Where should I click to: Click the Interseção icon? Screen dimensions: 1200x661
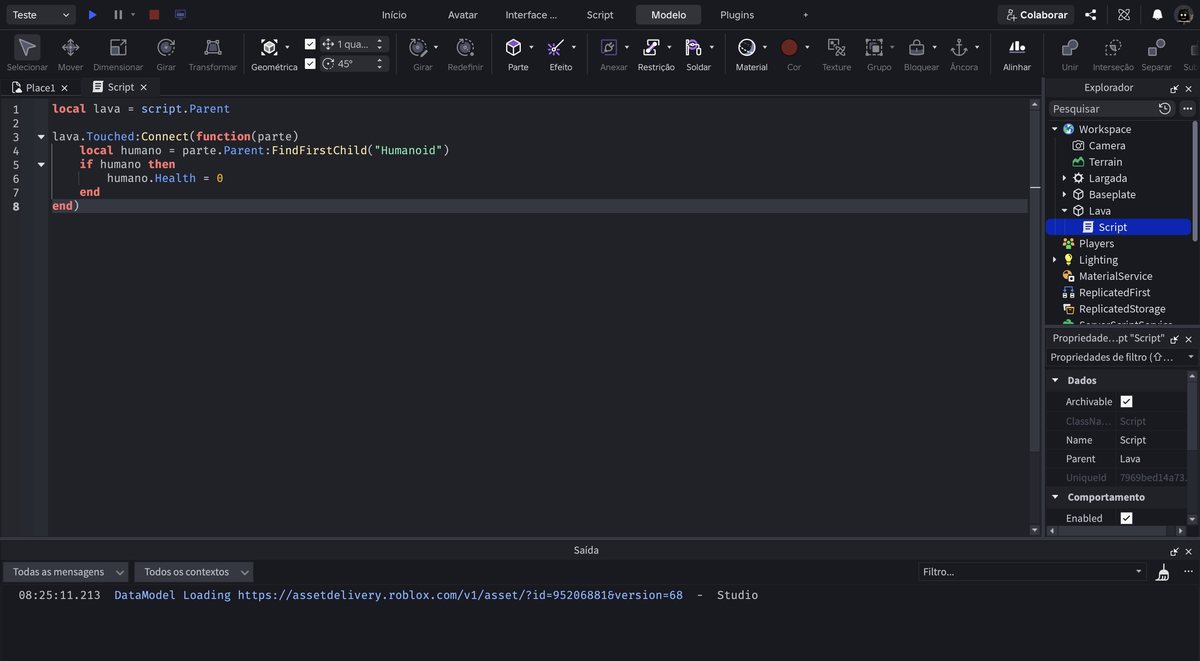pos(1113,47)
